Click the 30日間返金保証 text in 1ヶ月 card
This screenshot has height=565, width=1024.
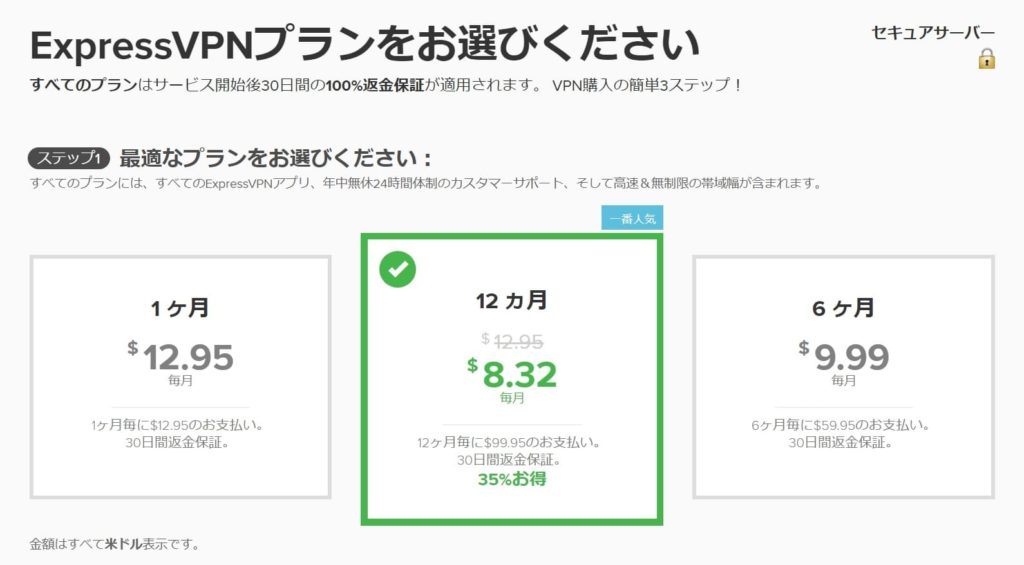(x=178, y=443)
